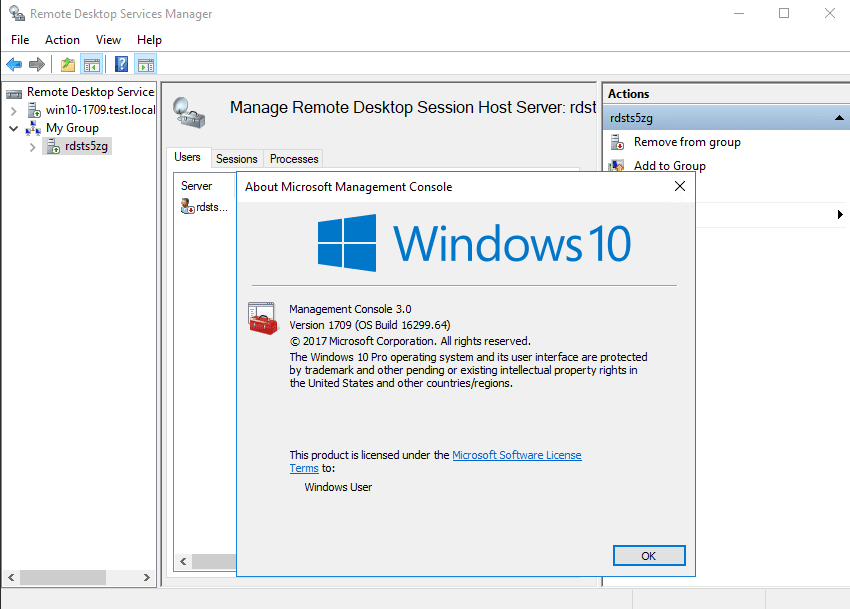The height and width of the screenshot is (609, 850).
Task: Click the Remove from group icon
Action: 617,142
